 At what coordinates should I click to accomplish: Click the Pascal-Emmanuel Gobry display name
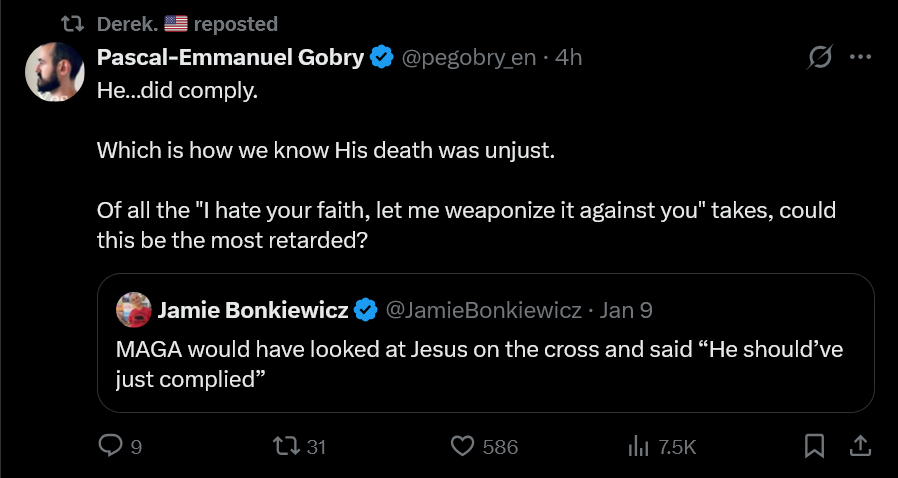point(230,58)
